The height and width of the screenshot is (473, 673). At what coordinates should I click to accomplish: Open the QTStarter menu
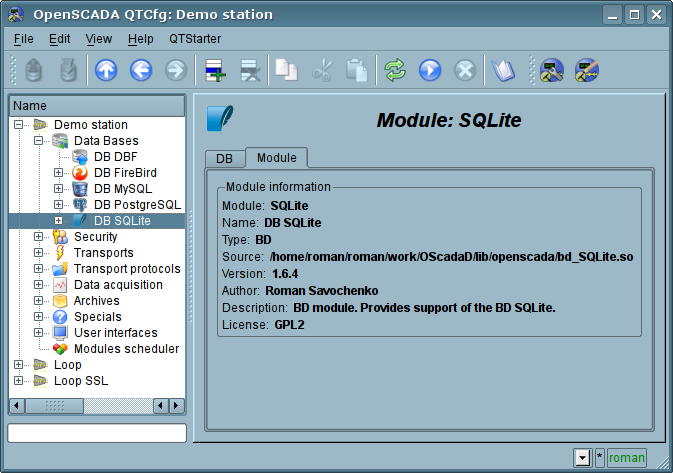(195, 39)
